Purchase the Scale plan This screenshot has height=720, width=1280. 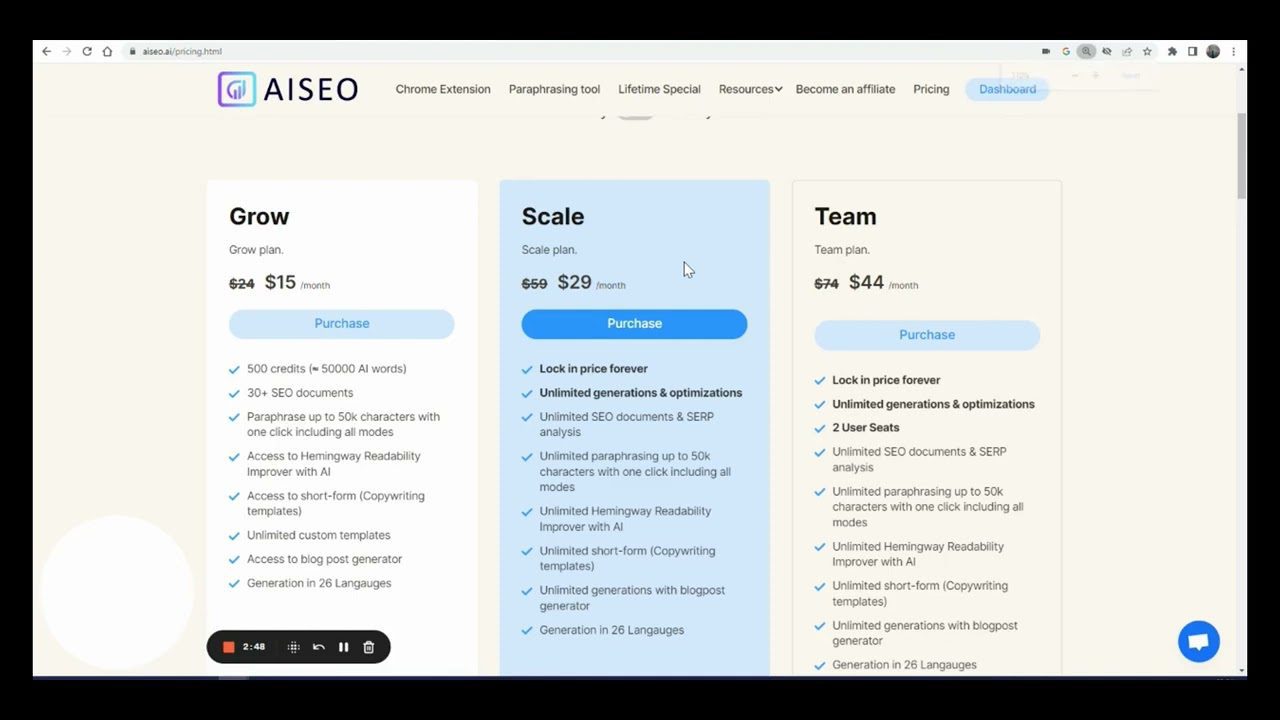pyautogui.click(x=634, y=324)
